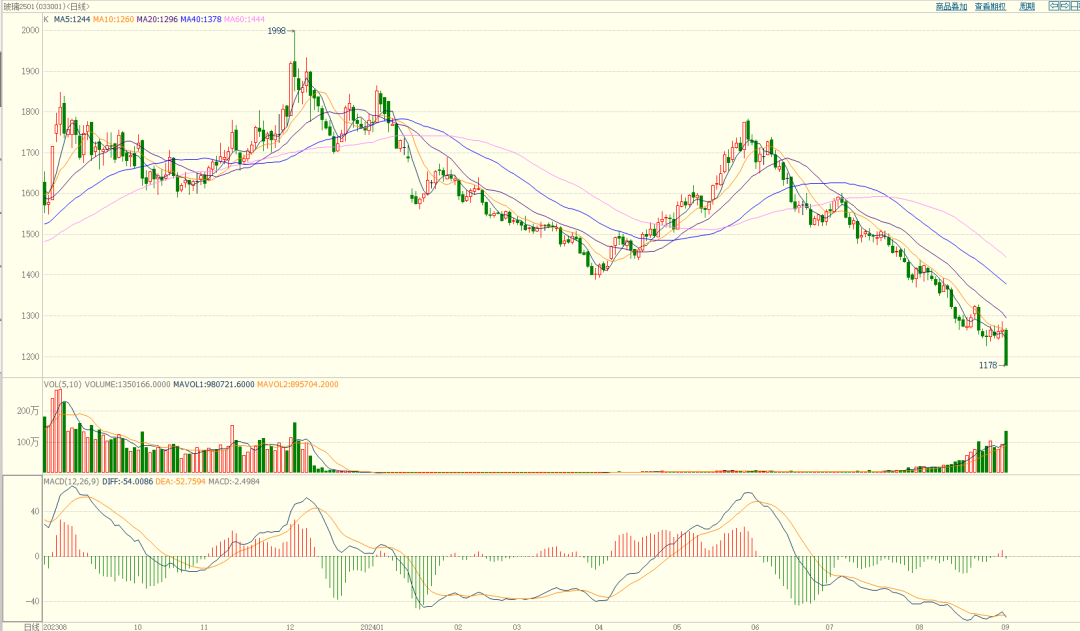Expand the 周期 period selector
The width and height of the screenshot is (1080, 631).
click(1027, 6)
